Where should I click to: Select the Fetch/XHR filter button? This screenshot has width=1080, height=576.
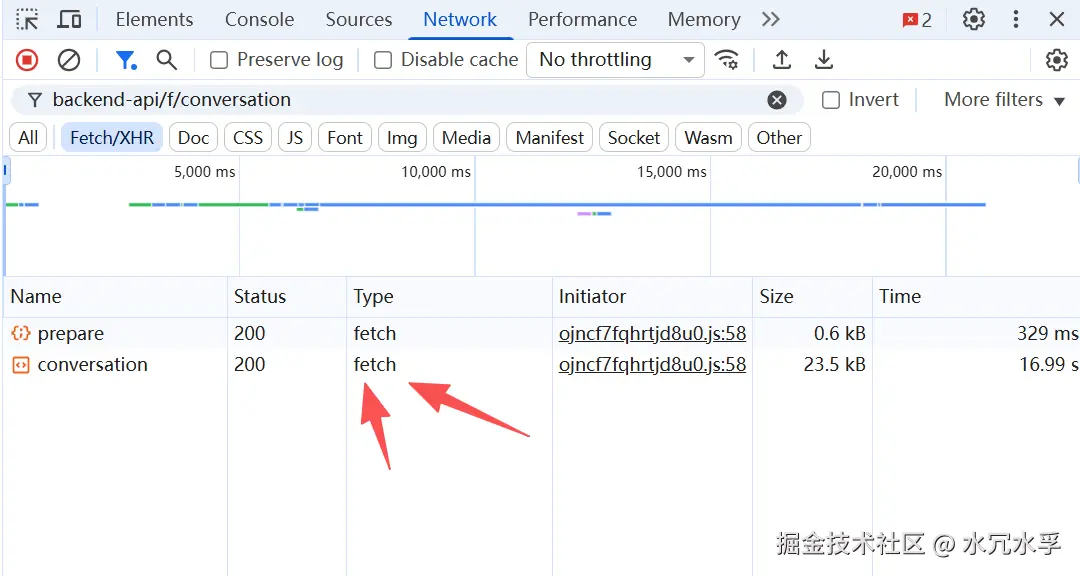[112, 138]
